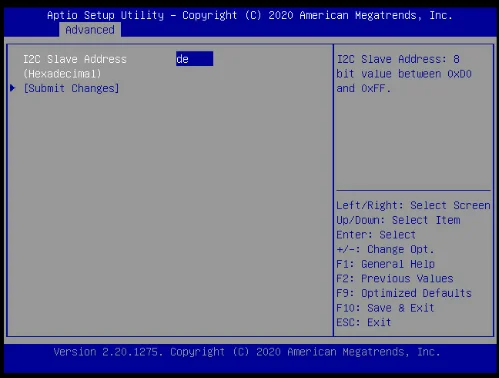The image size is (499, 378).
Task: Open the Advanced tab
Action: tap(90, 30)
